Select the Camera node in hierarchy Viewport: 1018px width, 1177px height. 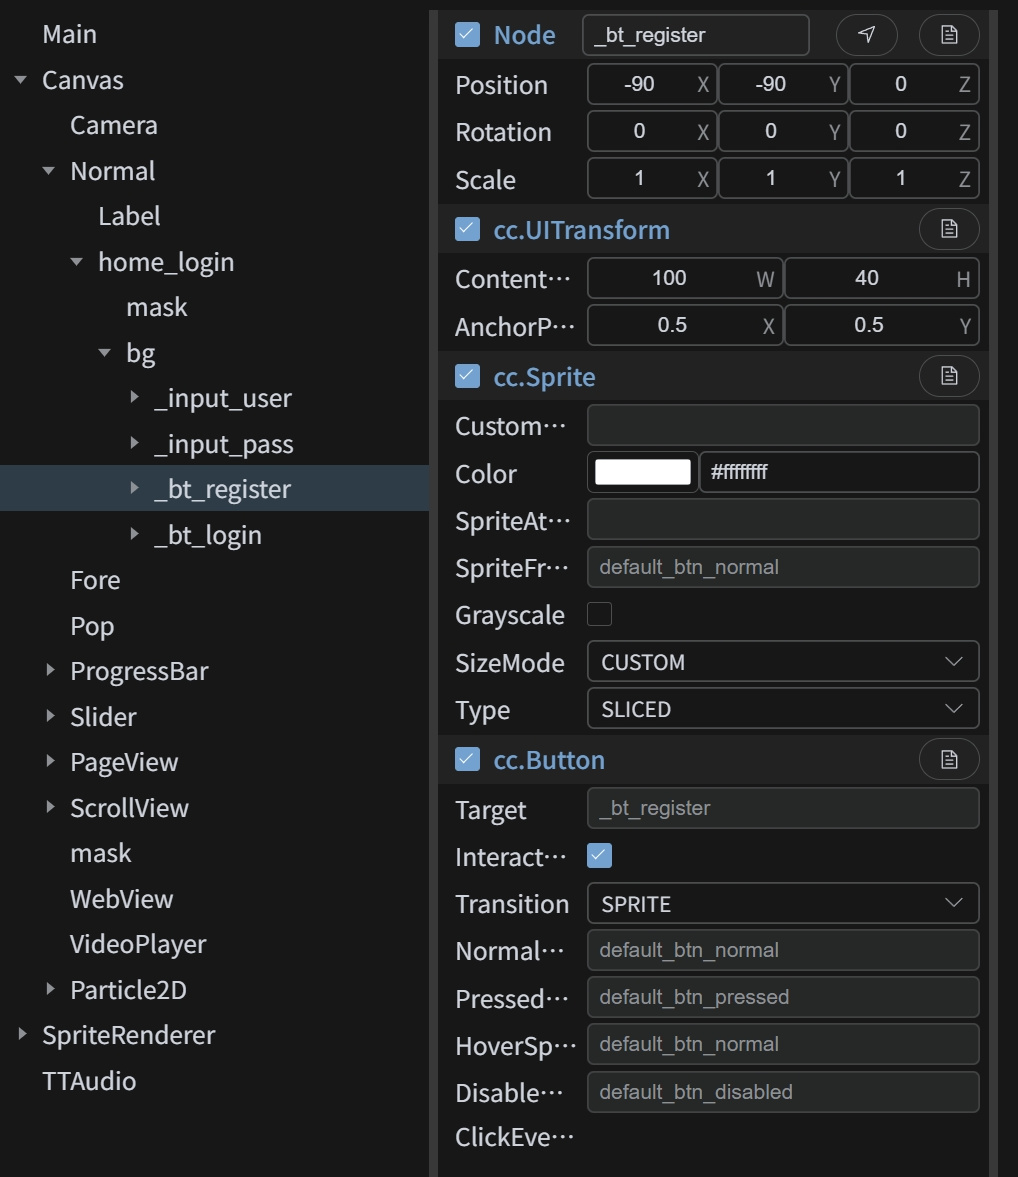coord(114,126)
